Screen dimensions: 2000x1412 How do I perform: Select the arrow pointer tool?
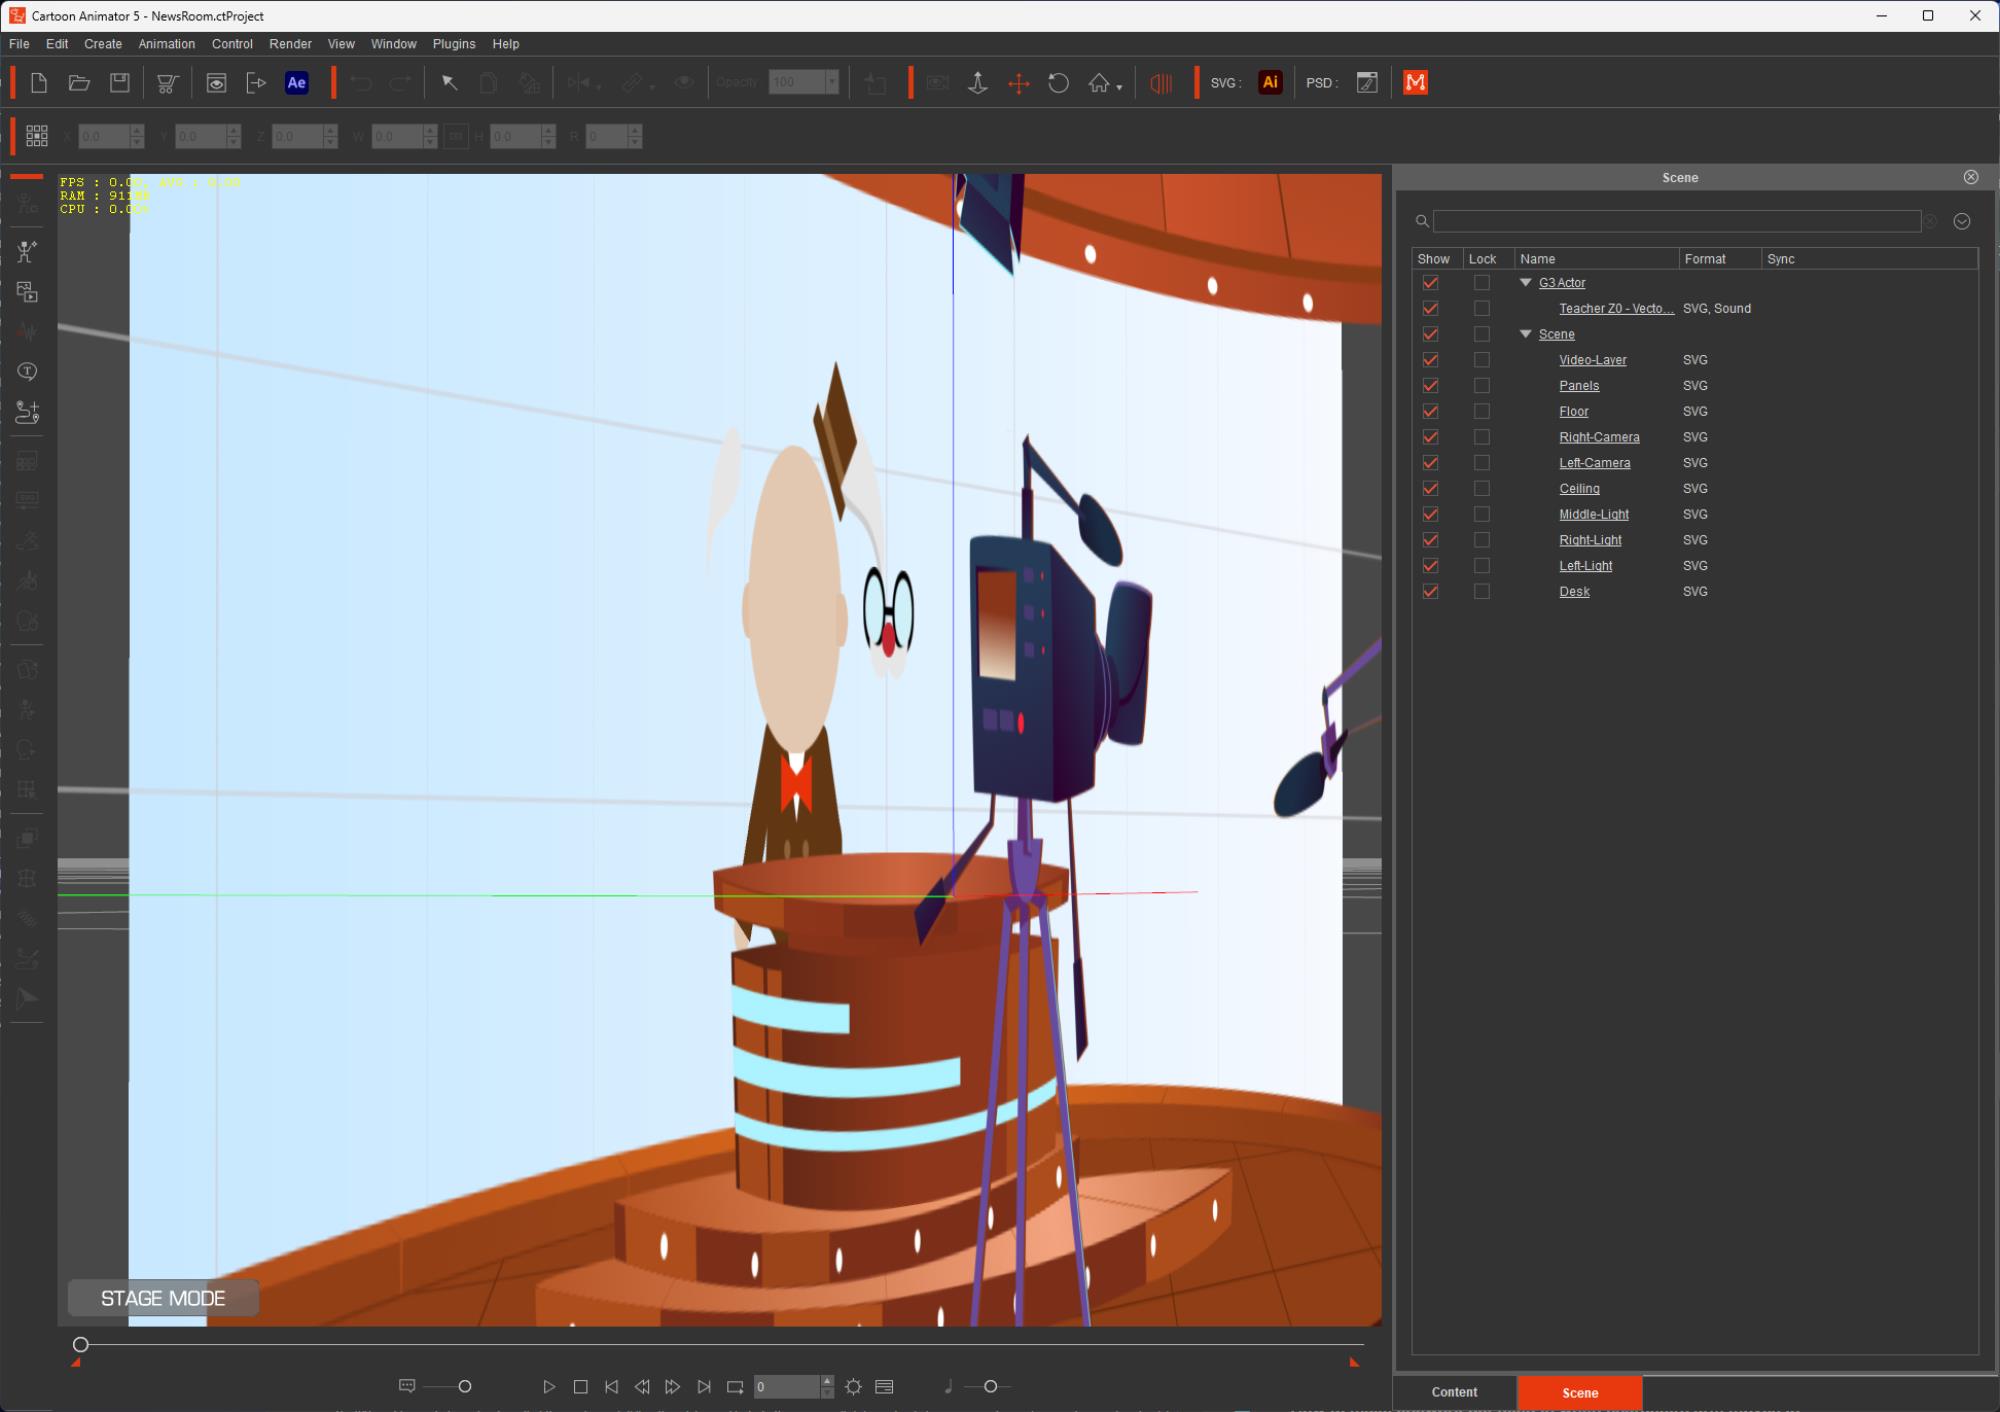tap(449, 83)
